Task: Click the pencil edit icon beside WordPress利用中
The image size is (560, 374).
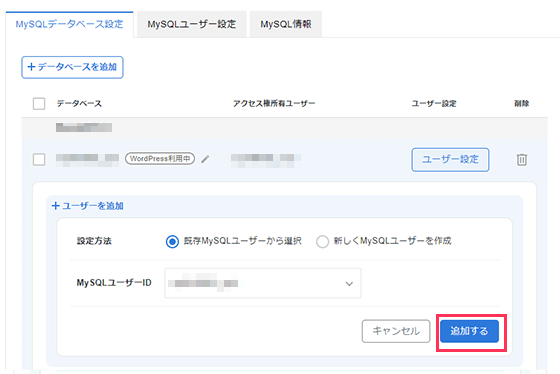Action: [x=205, y=159]
